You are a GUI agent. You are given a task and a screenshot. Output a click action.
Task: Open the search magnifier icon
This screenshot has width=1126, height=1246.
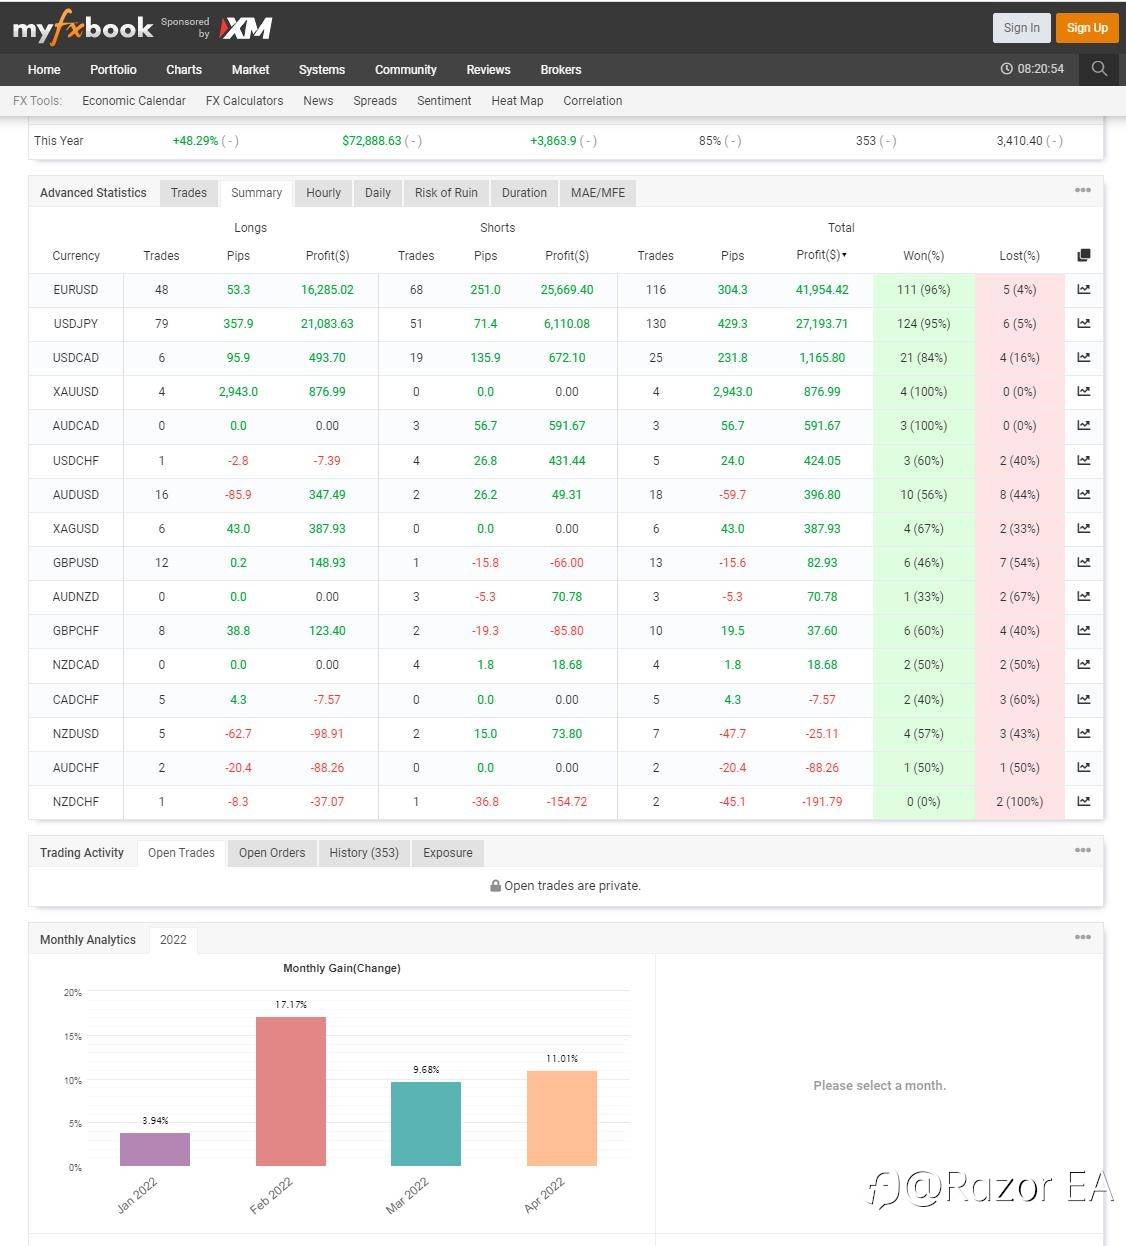pos(1099,69)
